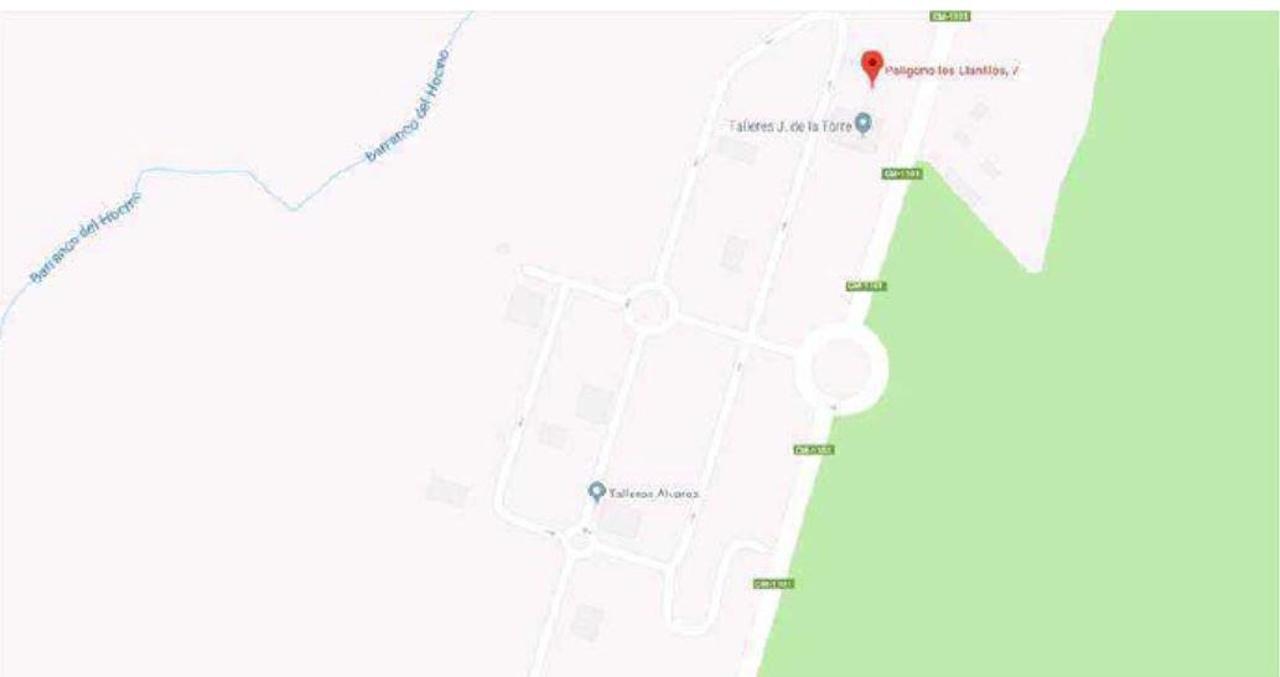
Task: Click the northernmost CM-1101 road shield
Action: [x=952, y=16]
